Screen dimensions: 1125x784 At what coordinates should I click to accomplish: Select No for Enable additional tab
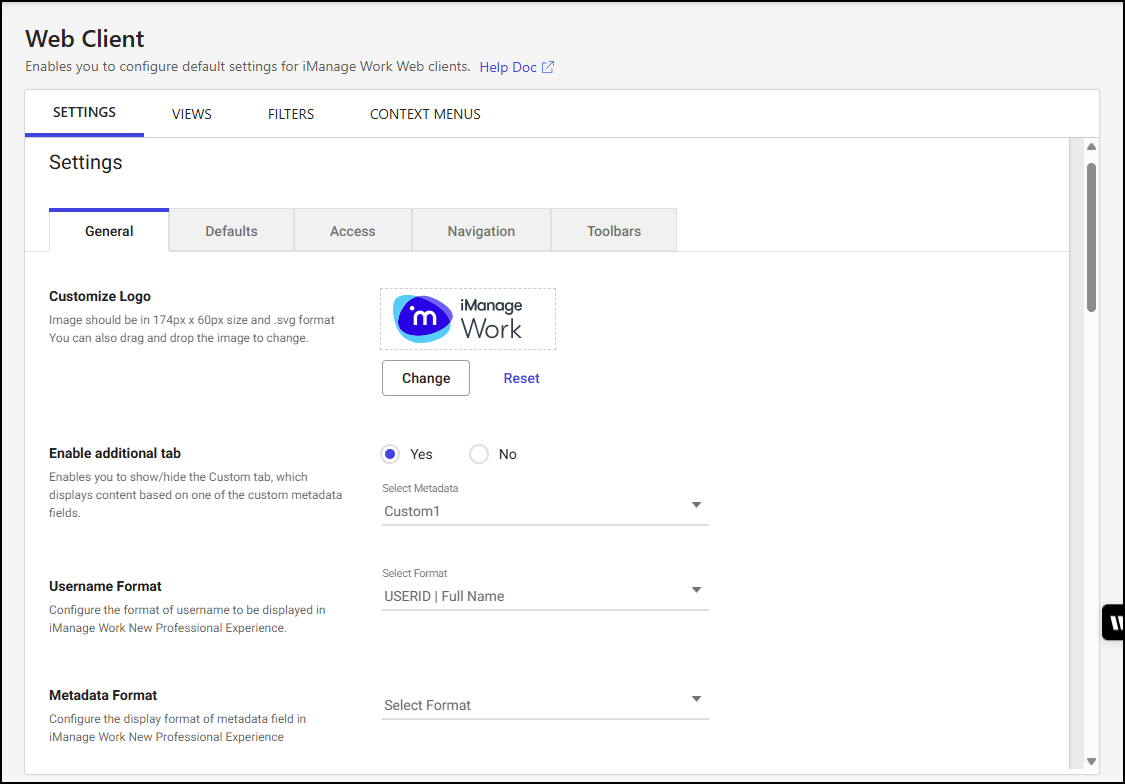479,454
